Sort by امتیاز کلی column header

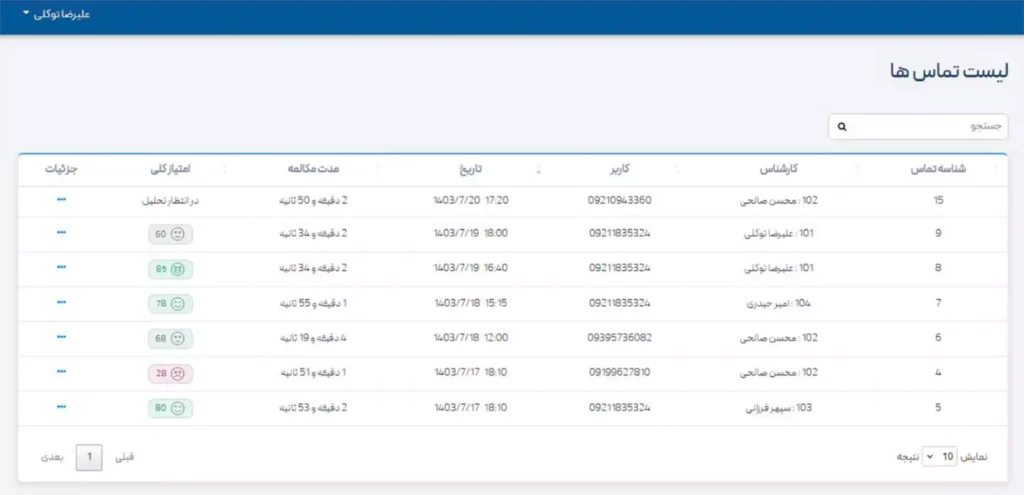pos(171,169)
